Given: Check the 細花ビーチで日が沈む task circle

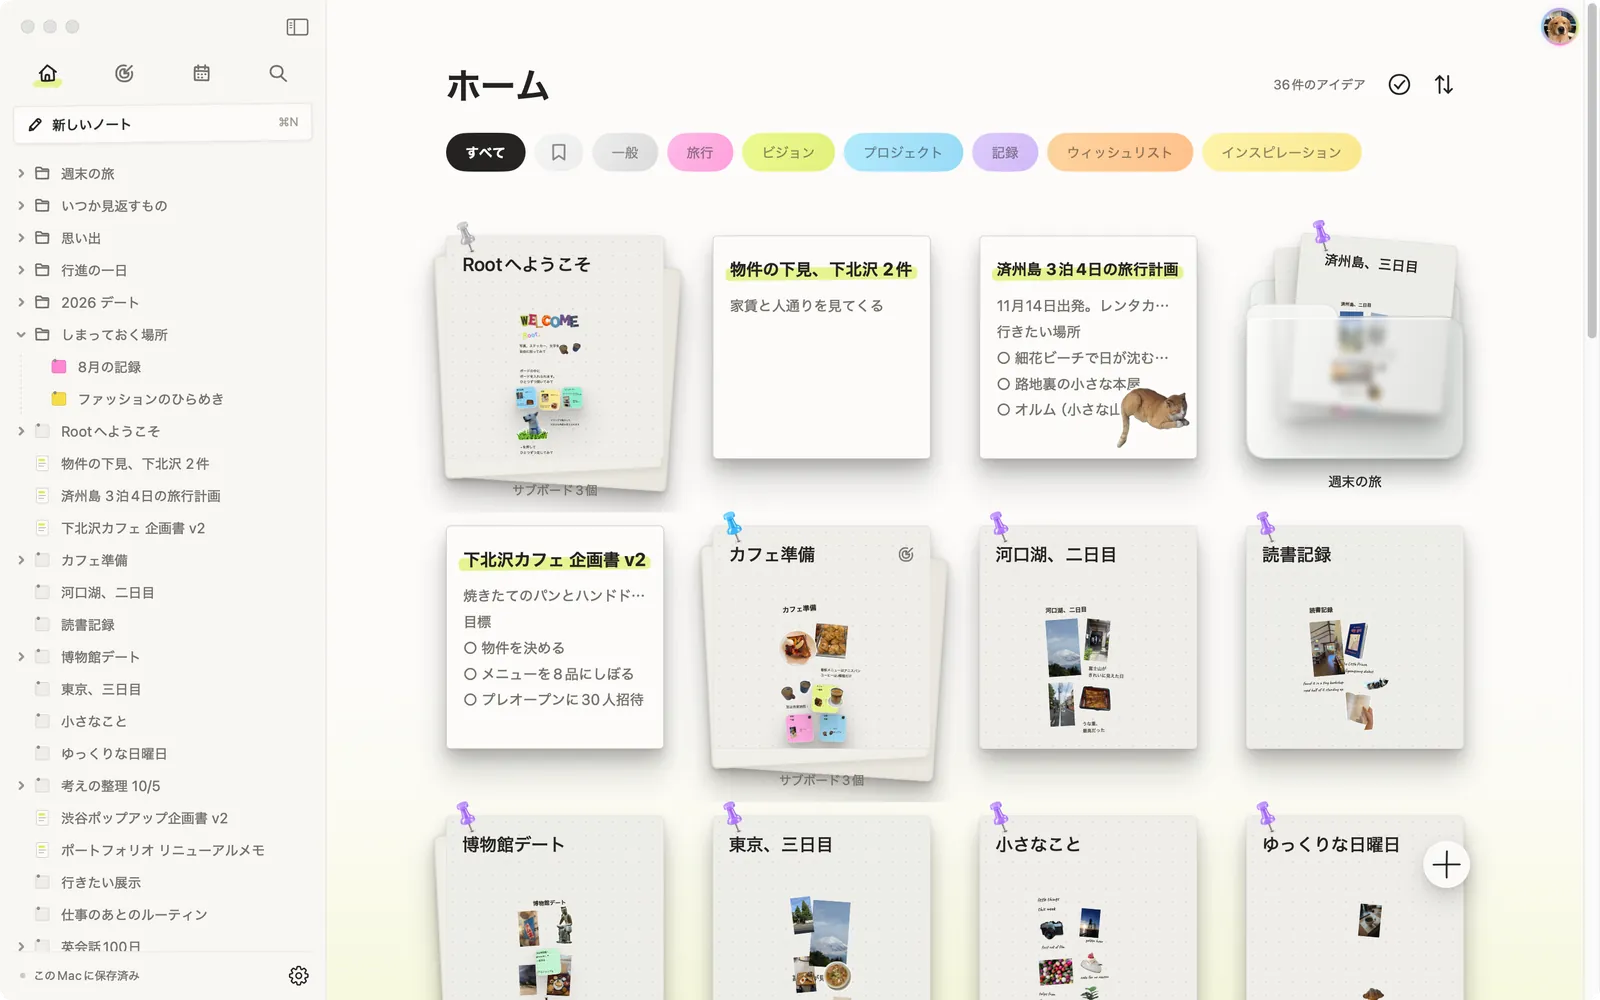Looking at the screenshot, I should [1003, 358].
